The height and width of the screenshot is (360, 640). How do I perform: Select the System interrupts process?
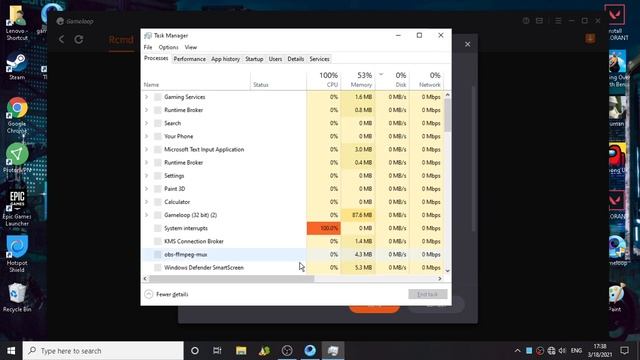coord(293,228)
